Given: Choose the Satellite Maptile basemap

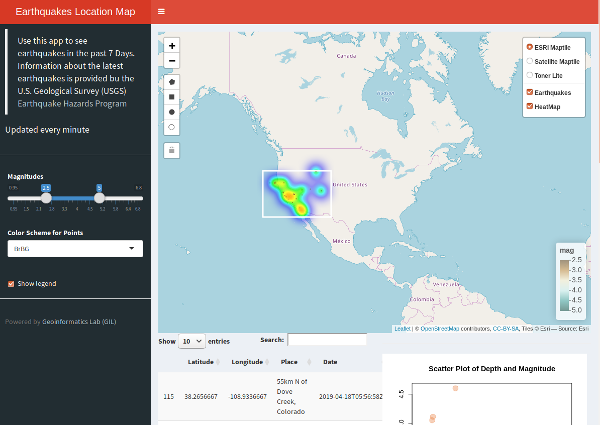Looking at the screenshot, I should tap(529, 61).
